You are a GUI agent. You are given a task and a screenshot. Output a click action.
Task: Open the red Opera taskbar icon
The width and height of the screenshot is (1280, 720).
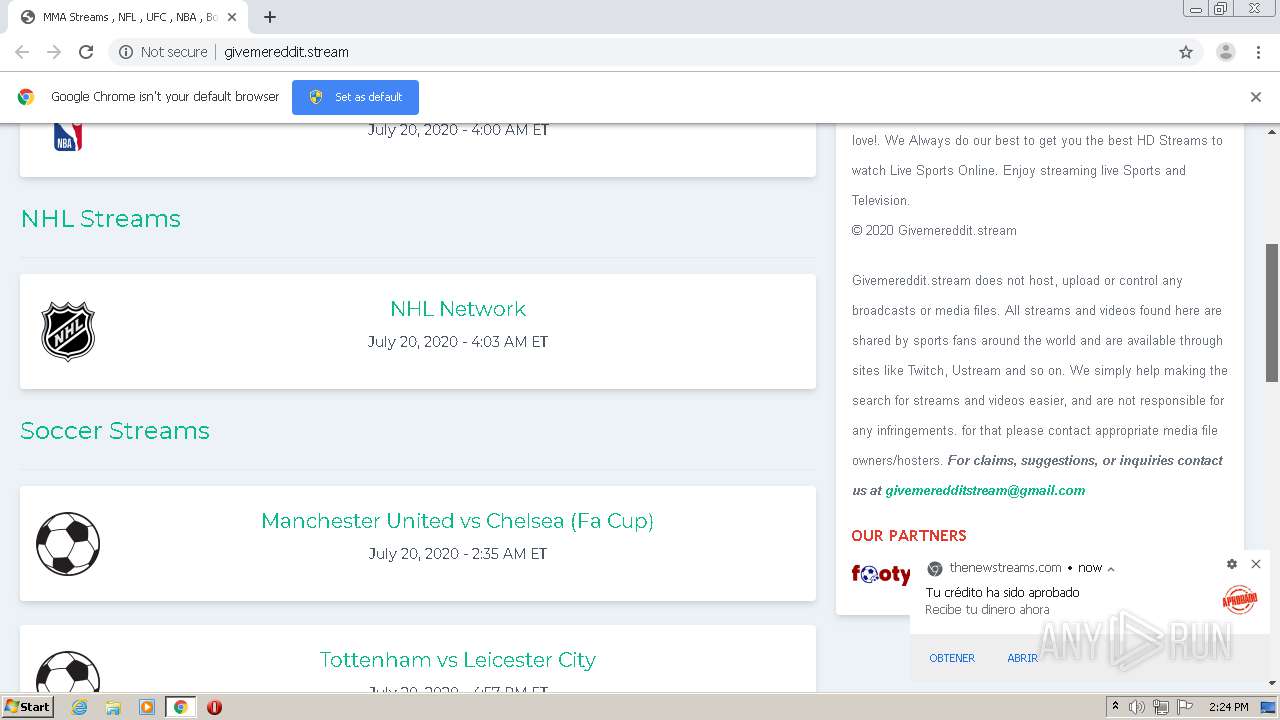(x=214, y=707)
